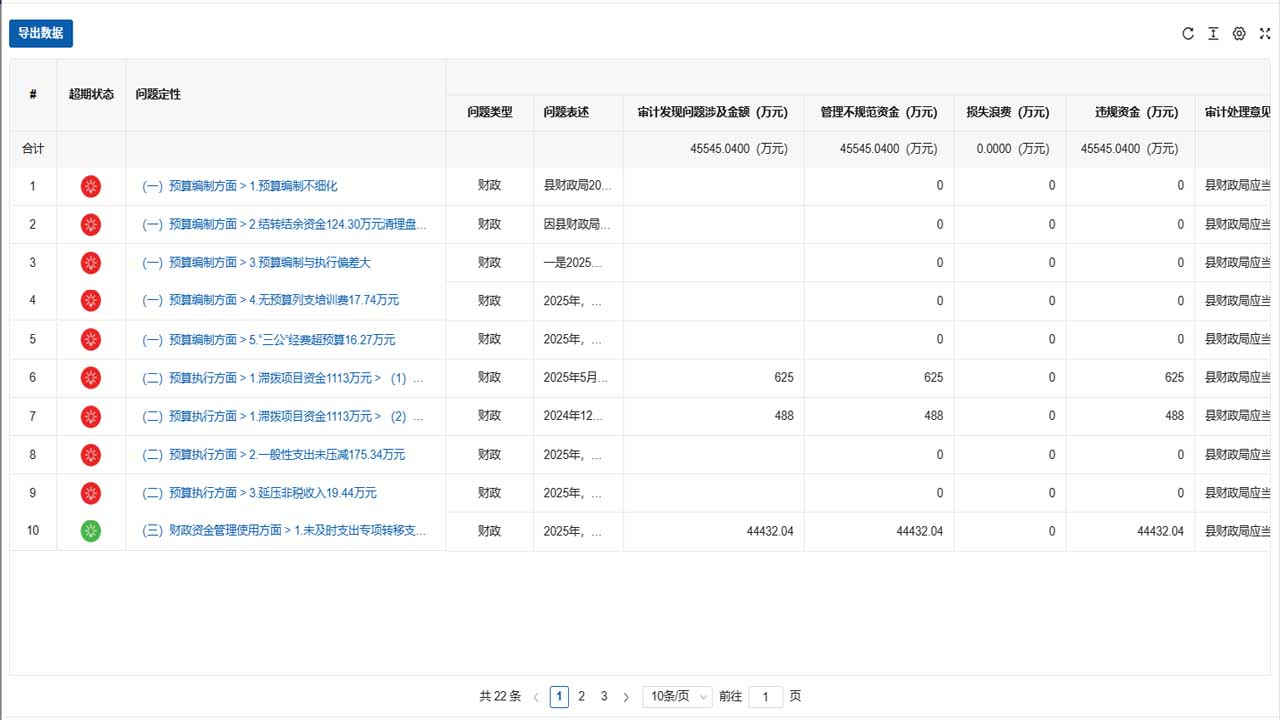Click the red overdue status icon in row 8

click(x=91, y=455)
